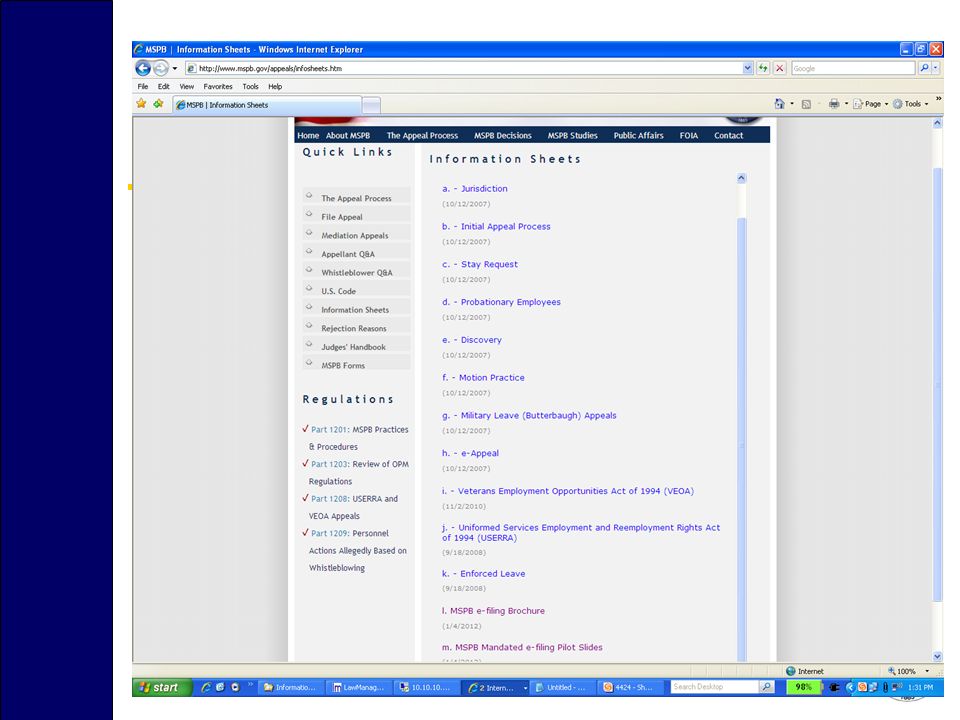The image size is (960, 720).
Task: Expand the Home button dropdown arrow
Action: point(792,104)
